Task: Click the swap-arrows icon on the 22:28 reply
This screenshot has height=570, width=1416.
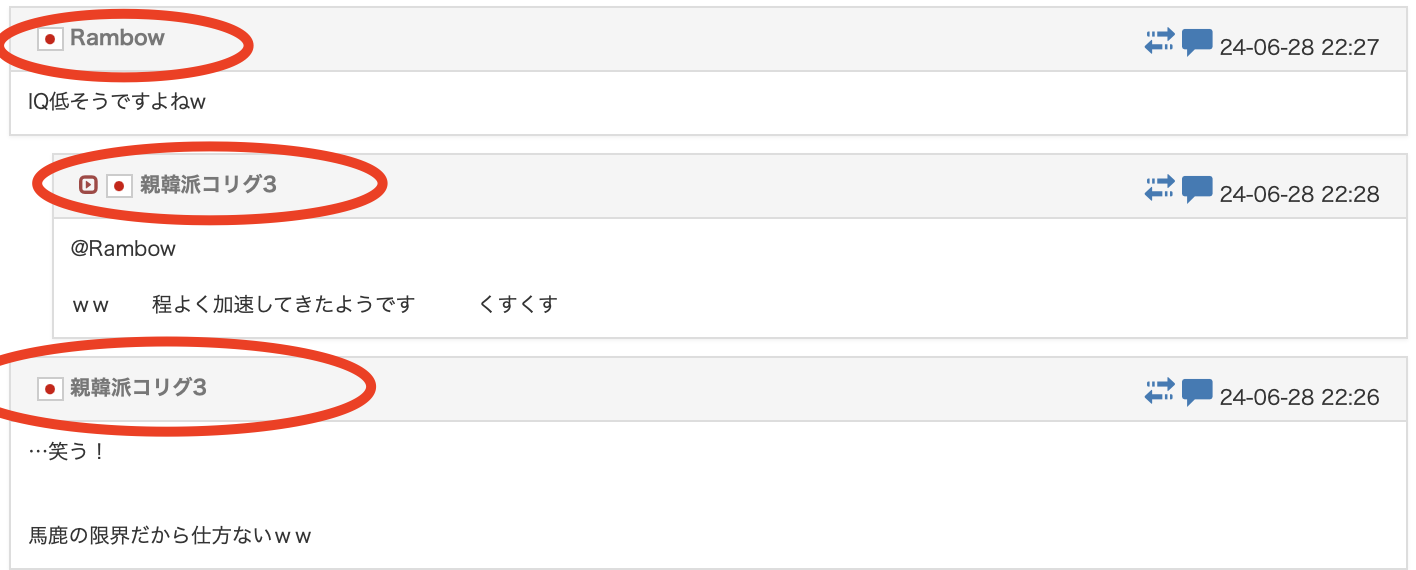Action: [x=1159, y=188]
